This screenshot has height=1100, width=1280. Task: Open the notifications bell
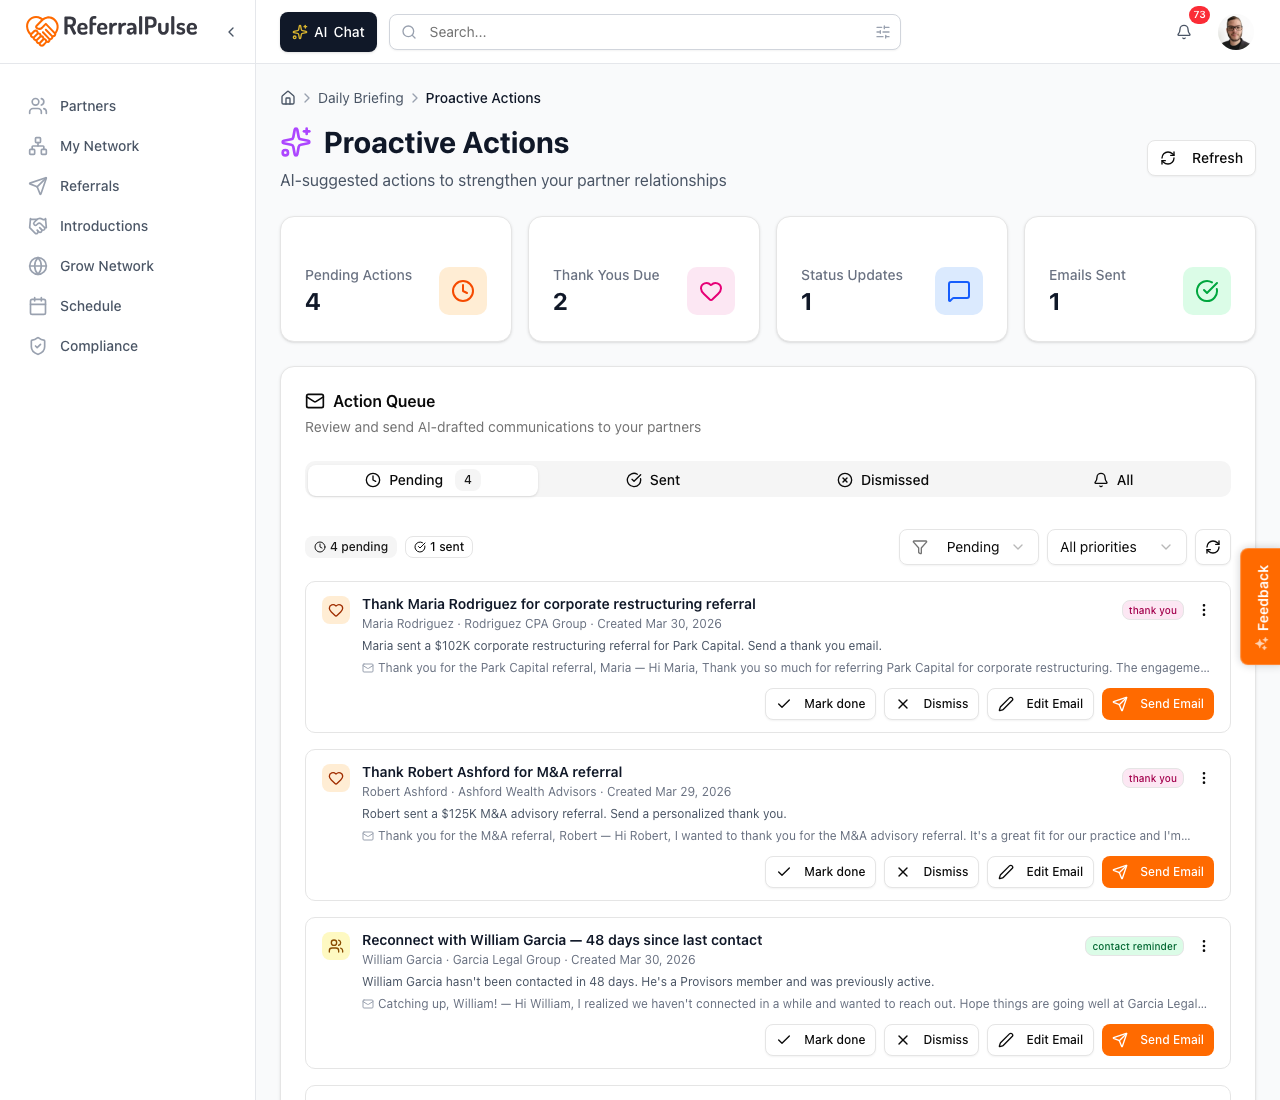1184,32
